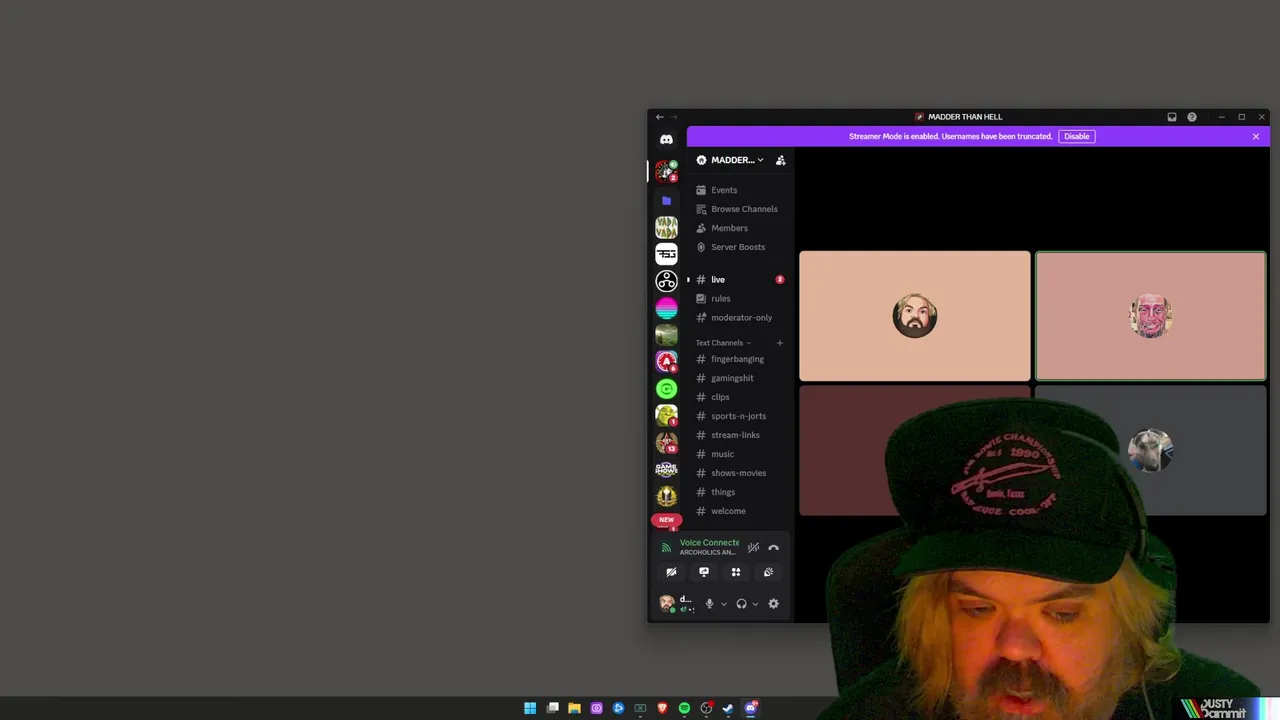The image size is (1280, 720).
Task: Open the purple server folder icon
Action: point(666,200)
